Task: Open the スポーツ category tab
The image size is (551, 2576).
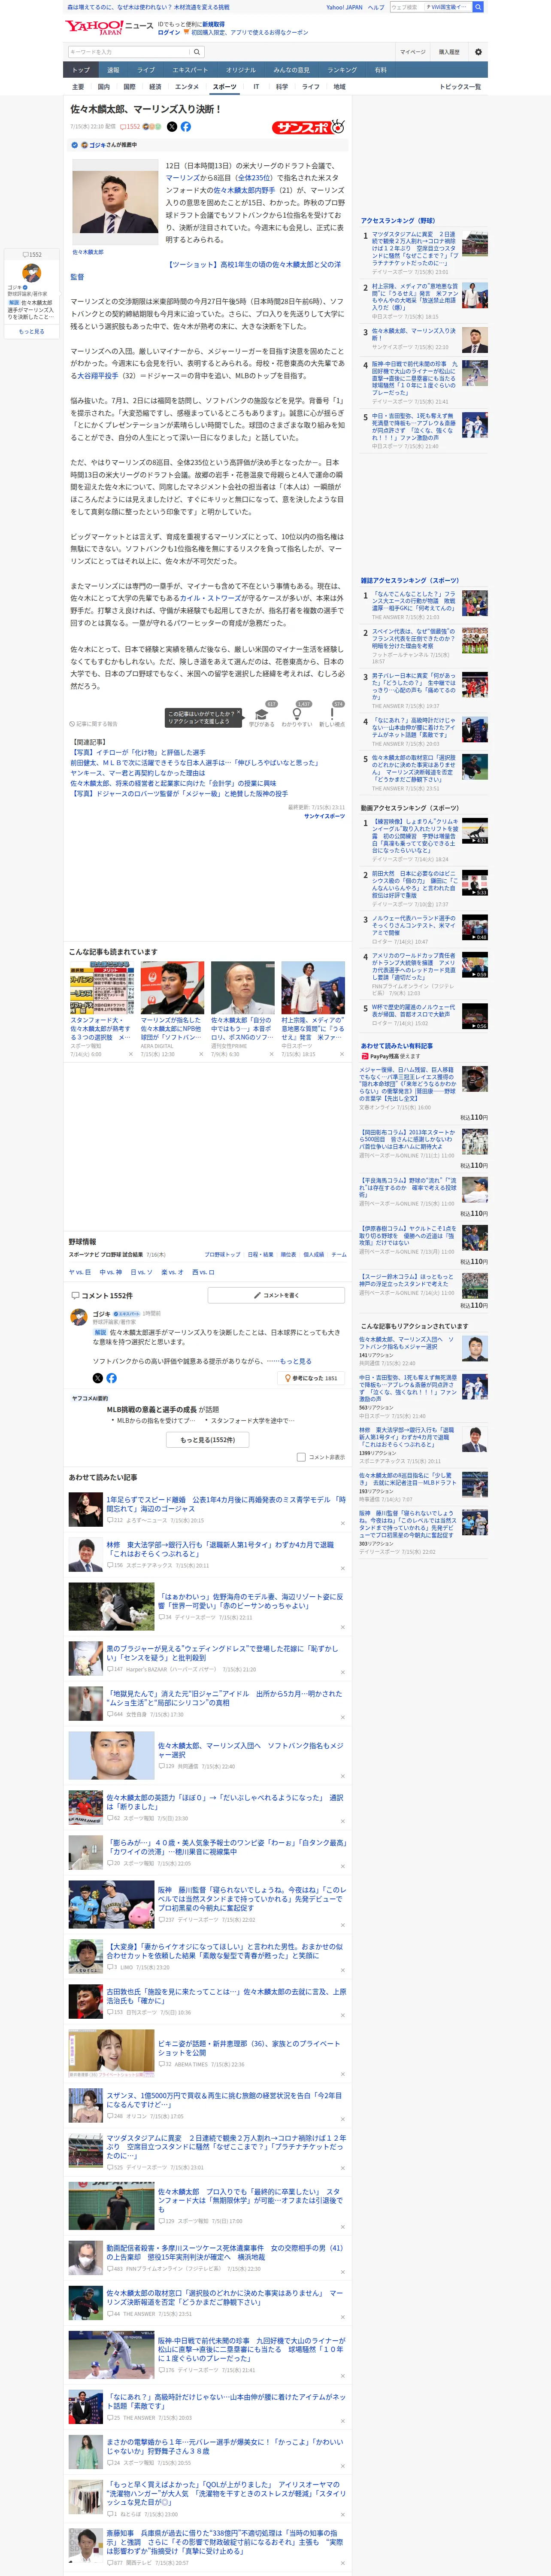Action: tap(225, 87)
